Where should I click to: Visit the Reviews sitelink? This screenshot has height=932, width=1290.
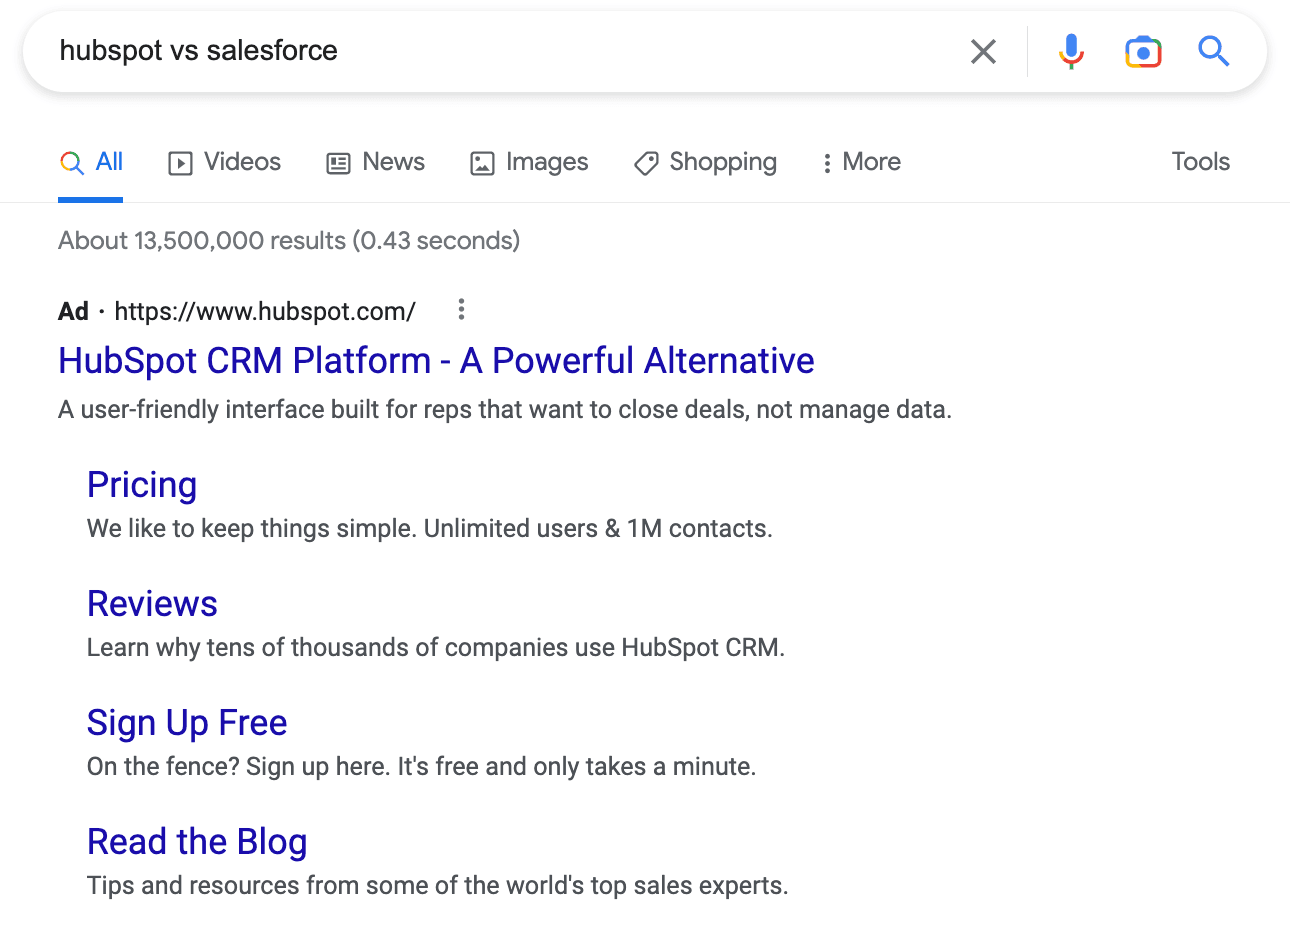[x=152, y=604]
